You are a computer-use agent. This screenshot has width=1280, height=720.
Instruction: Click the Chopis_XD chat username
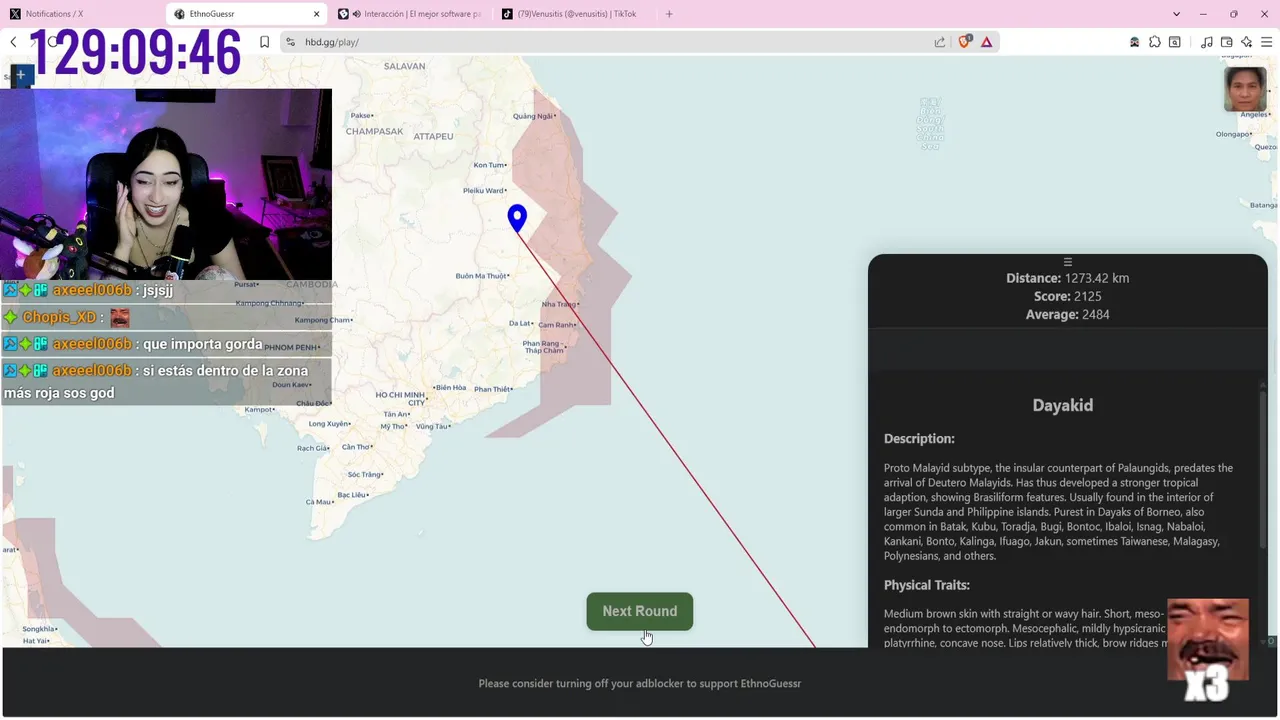(59, 317)
